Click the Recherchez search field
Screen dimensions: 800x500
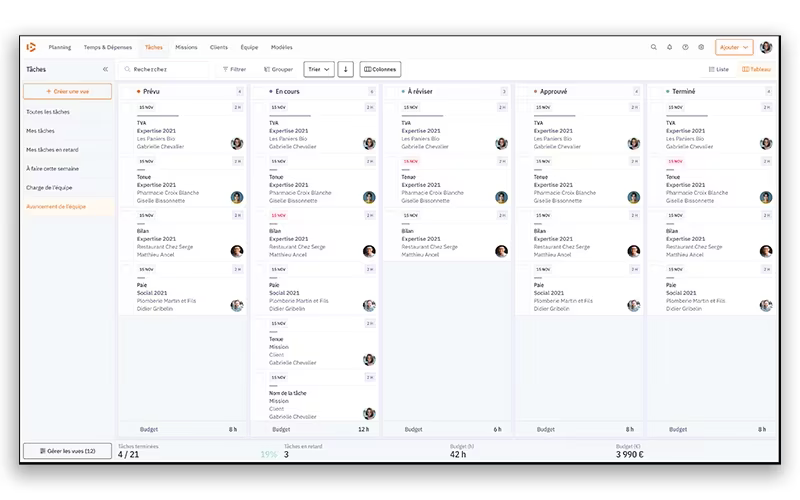(164, 69)
